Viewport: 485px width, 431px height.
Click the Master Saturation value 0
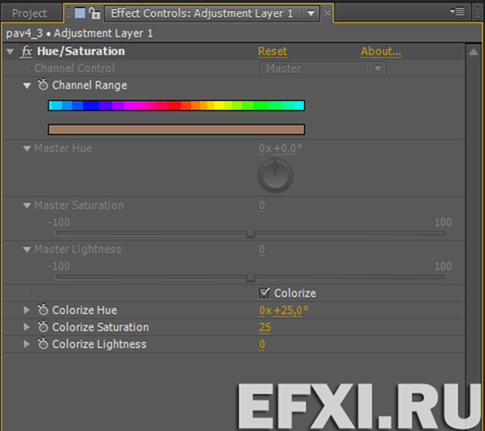coord(262,205)
